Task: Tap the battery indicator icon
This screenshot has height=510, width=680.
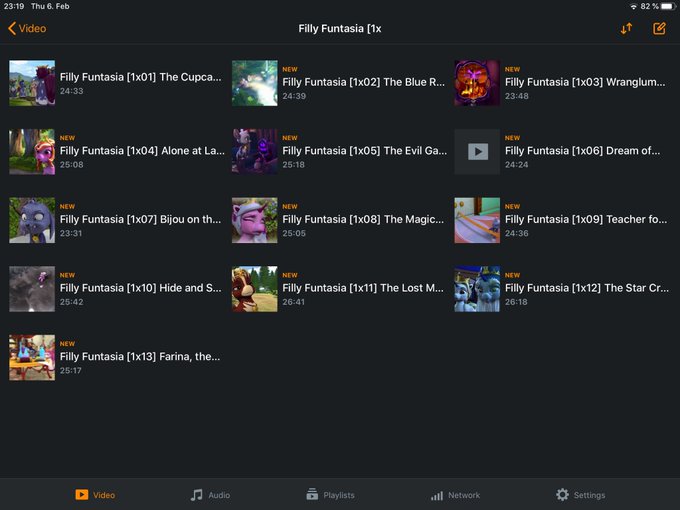Action: tap(668, 7)
